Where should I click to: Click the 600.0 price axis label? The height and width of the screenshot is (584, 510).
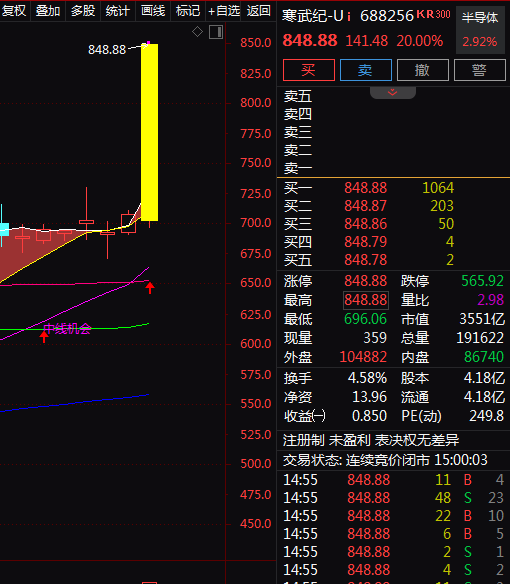256,344
